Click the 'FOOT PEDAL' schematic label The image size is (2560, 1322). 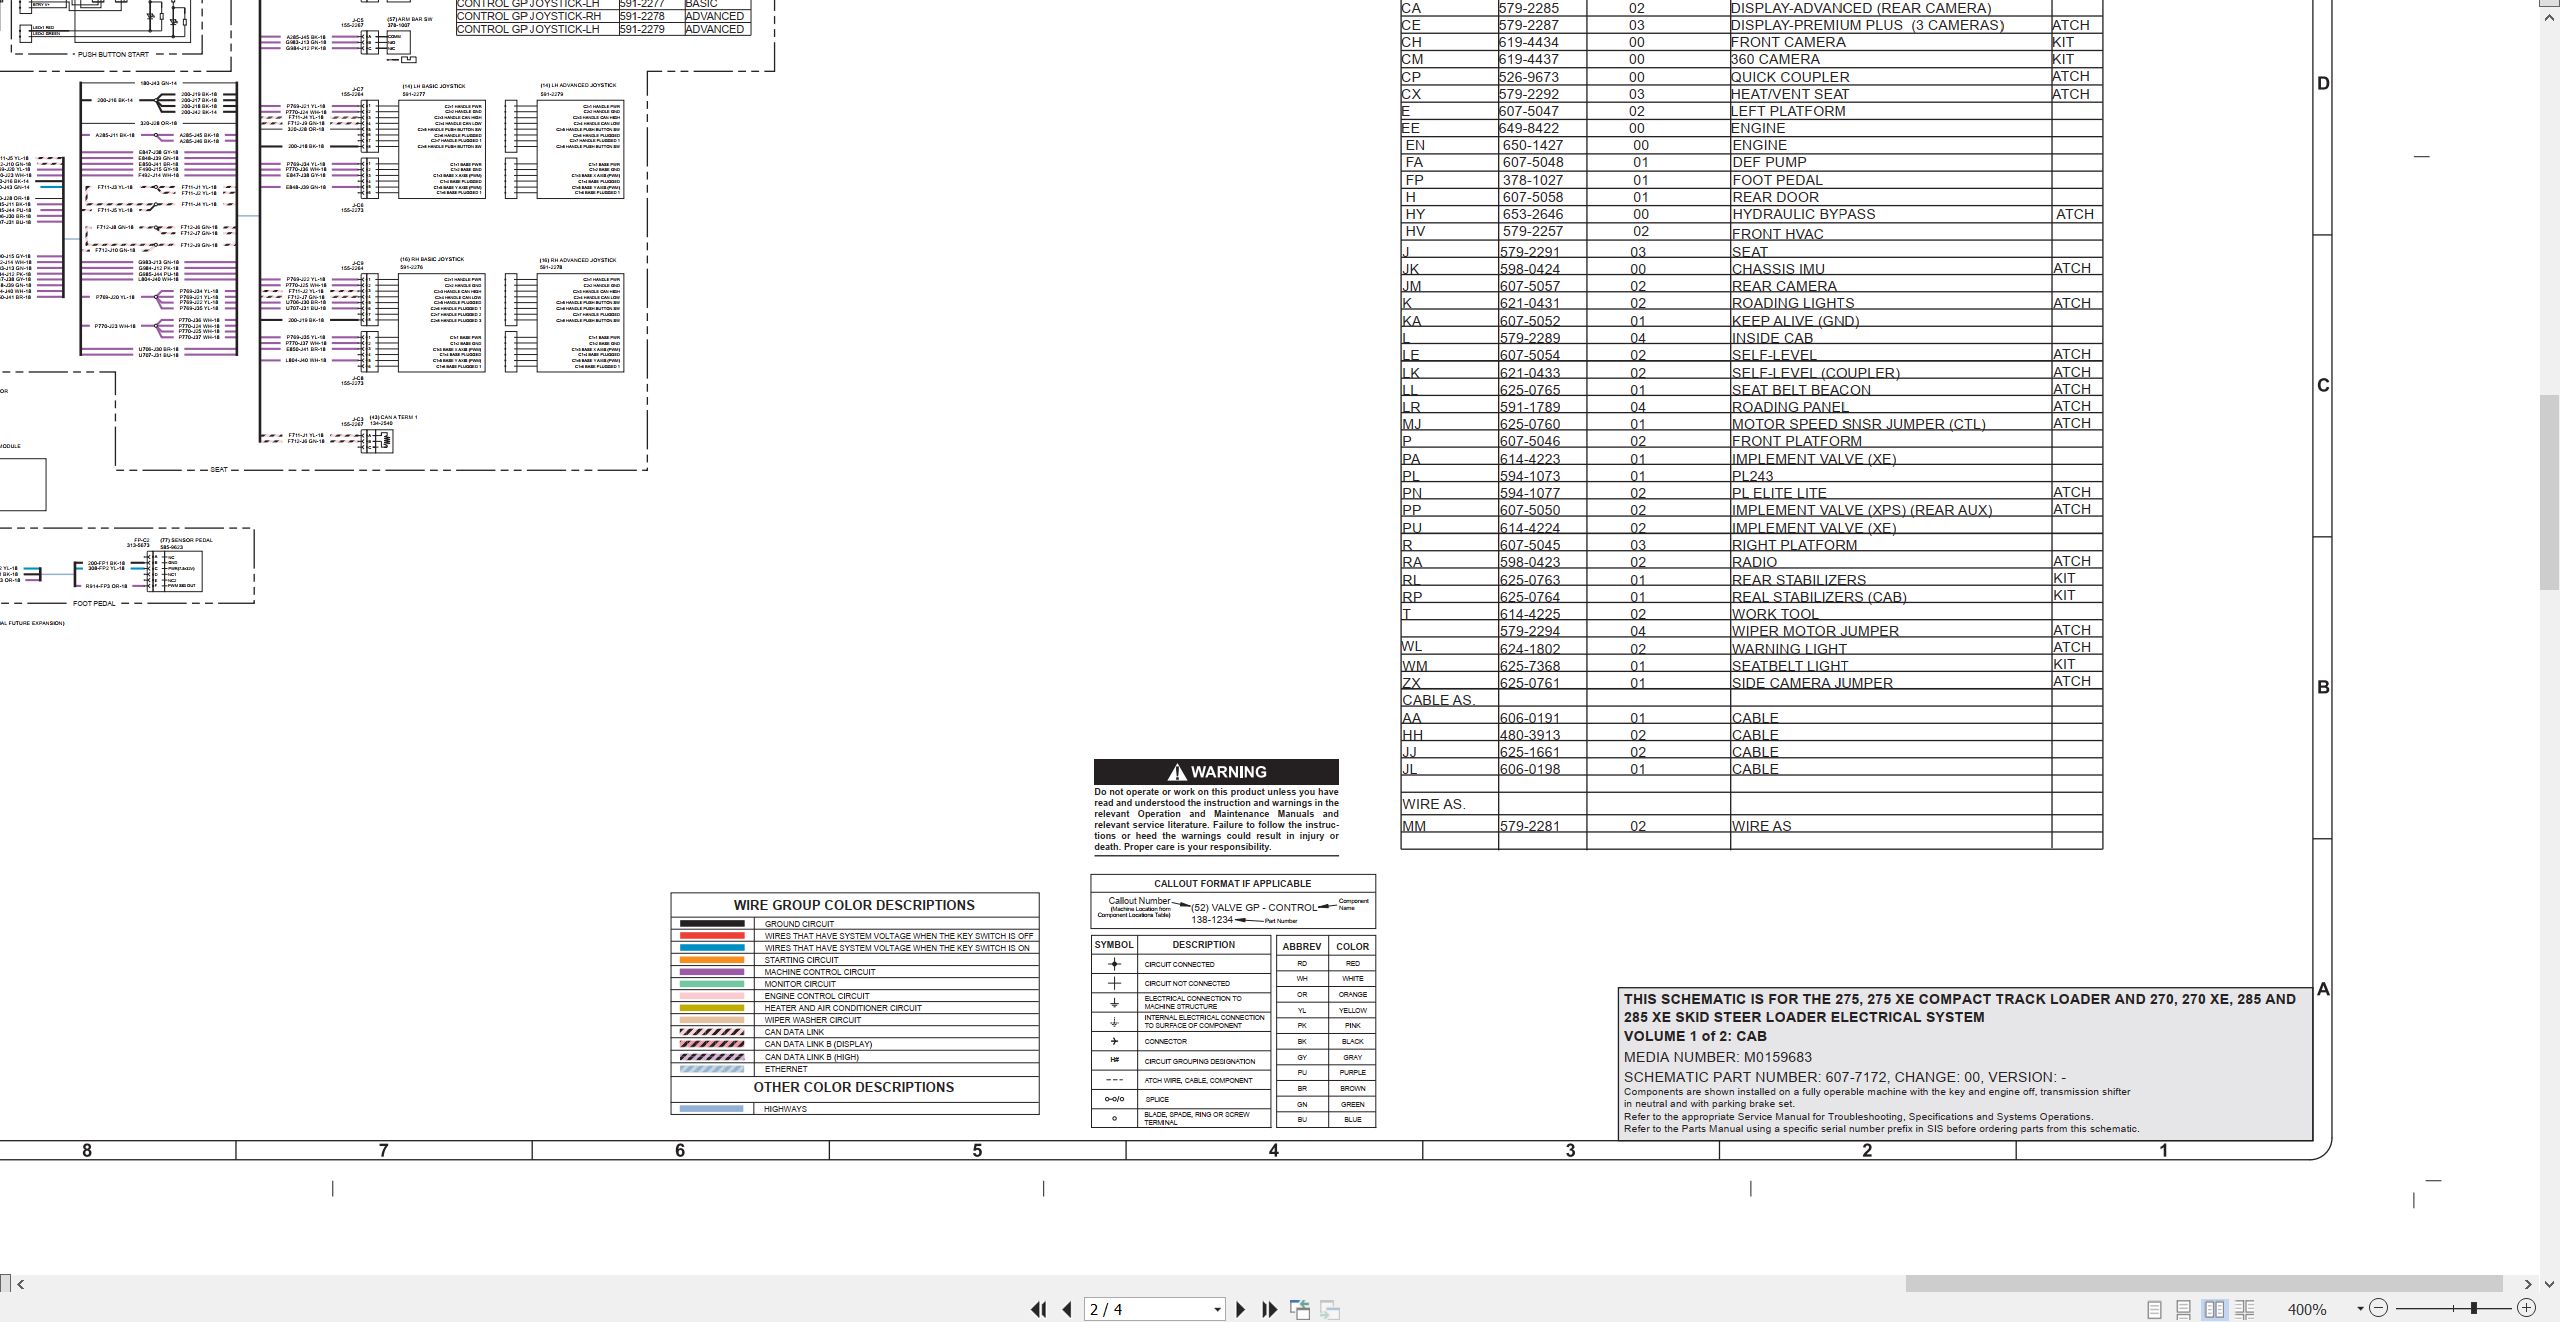pyautogui.click(x=94, y=604)
